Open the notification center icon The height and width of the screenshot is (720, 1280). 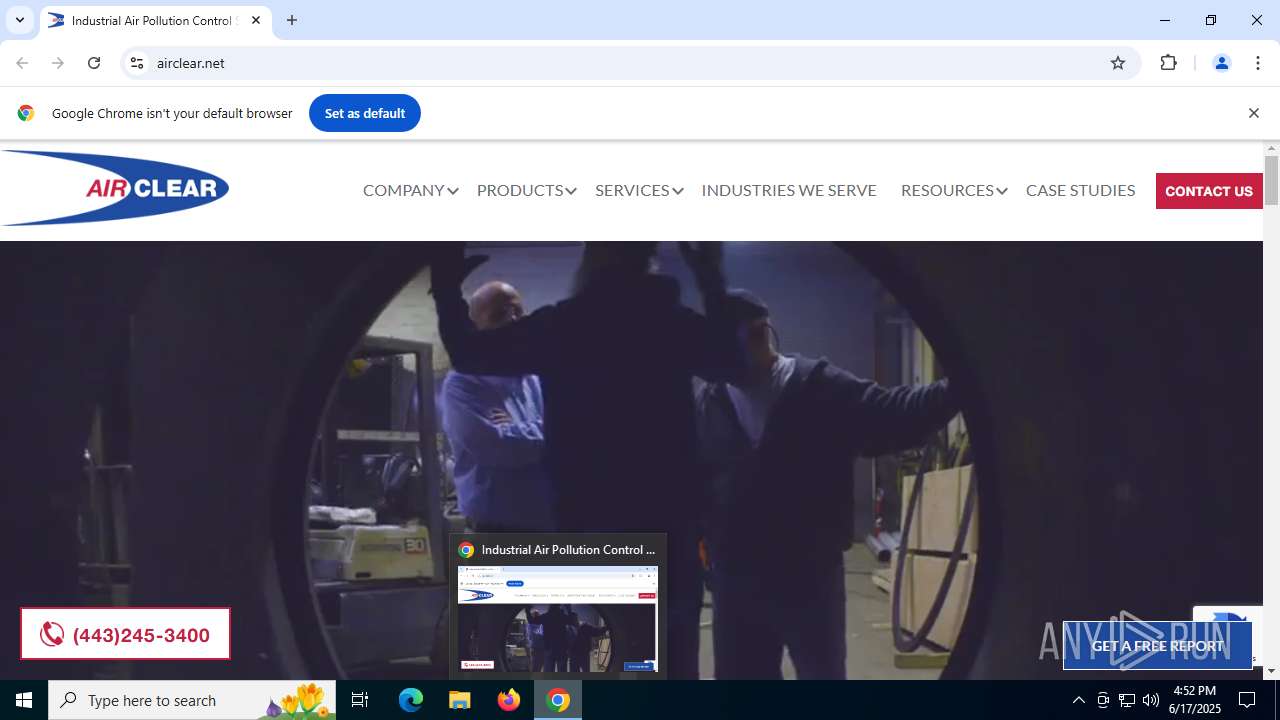(1247, 700)
